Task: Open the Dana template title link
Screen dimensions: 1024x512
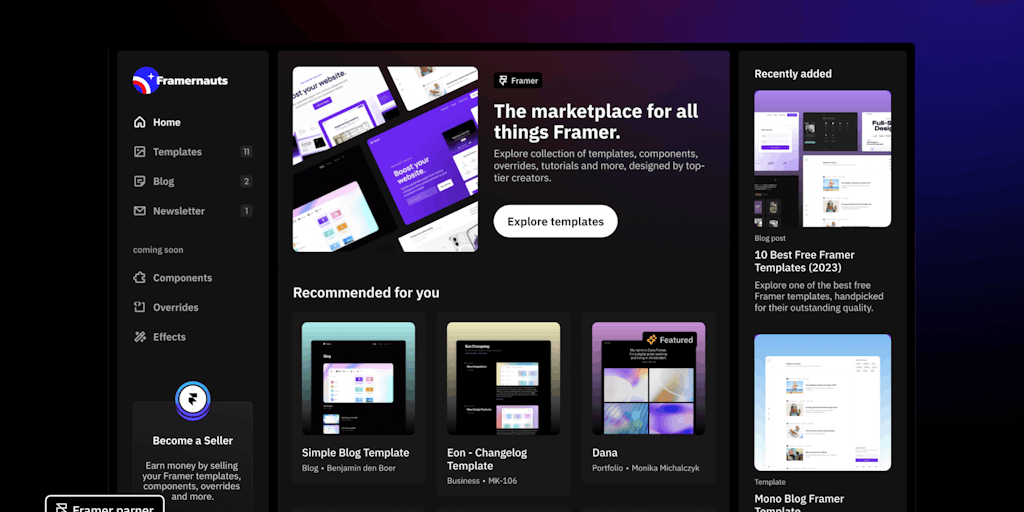Action: click(605, 453)
